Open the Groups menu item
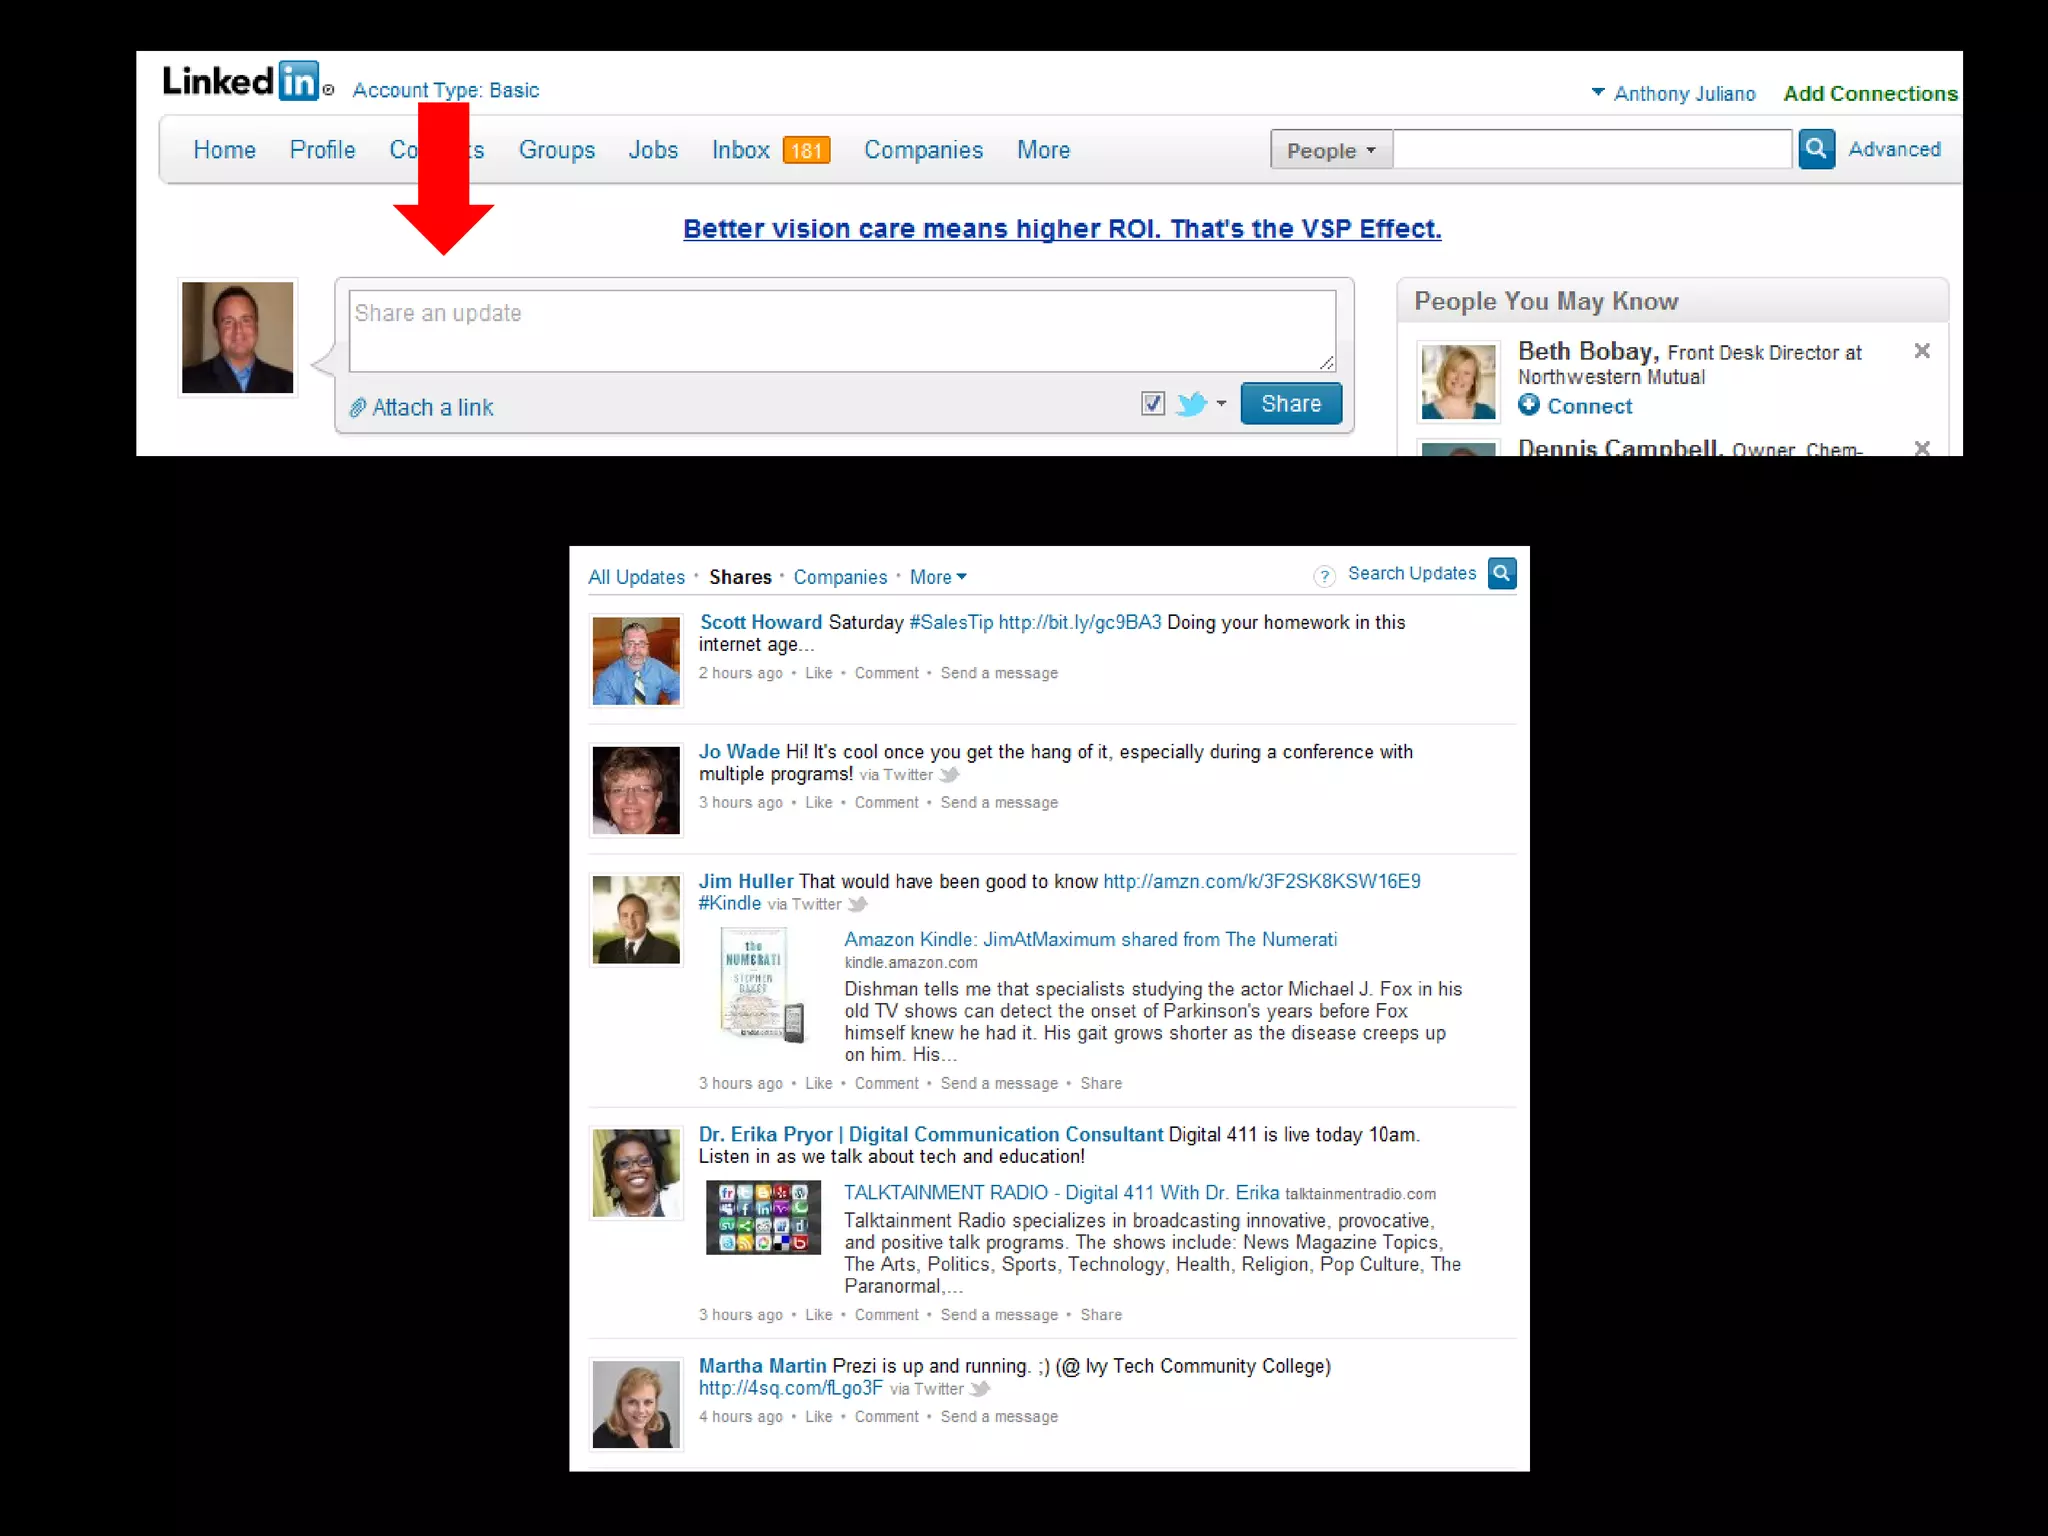This screenshot has height=1536, width=2048. point(556,150)
